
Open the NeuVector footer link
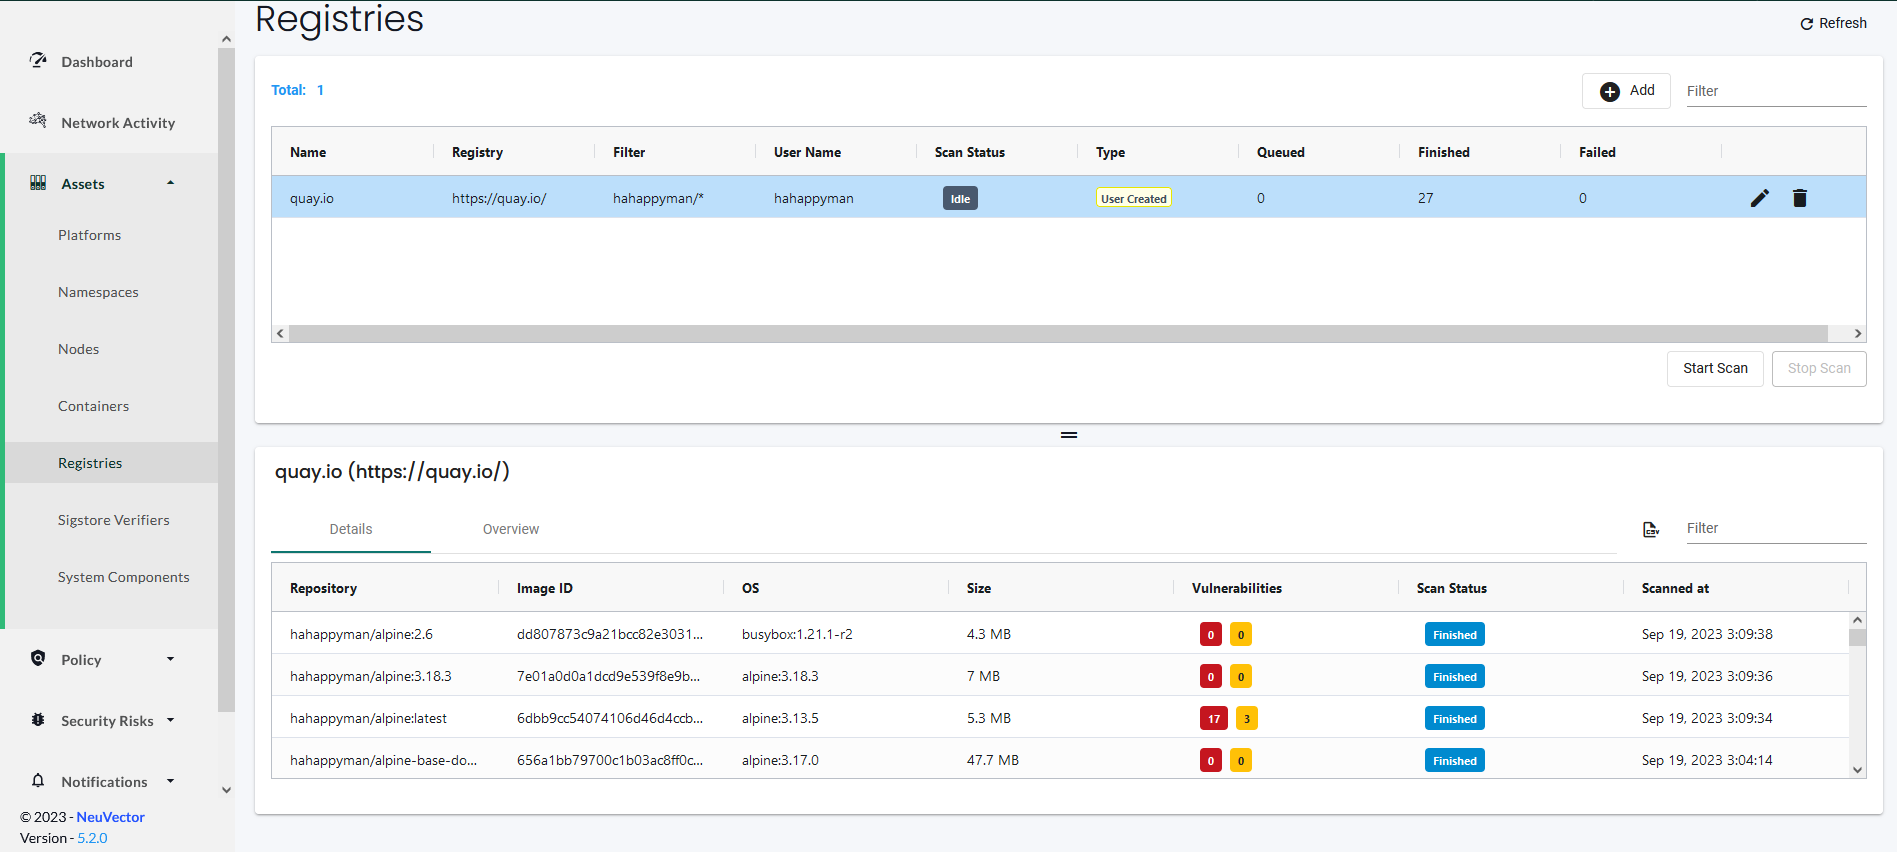point(111,817)
